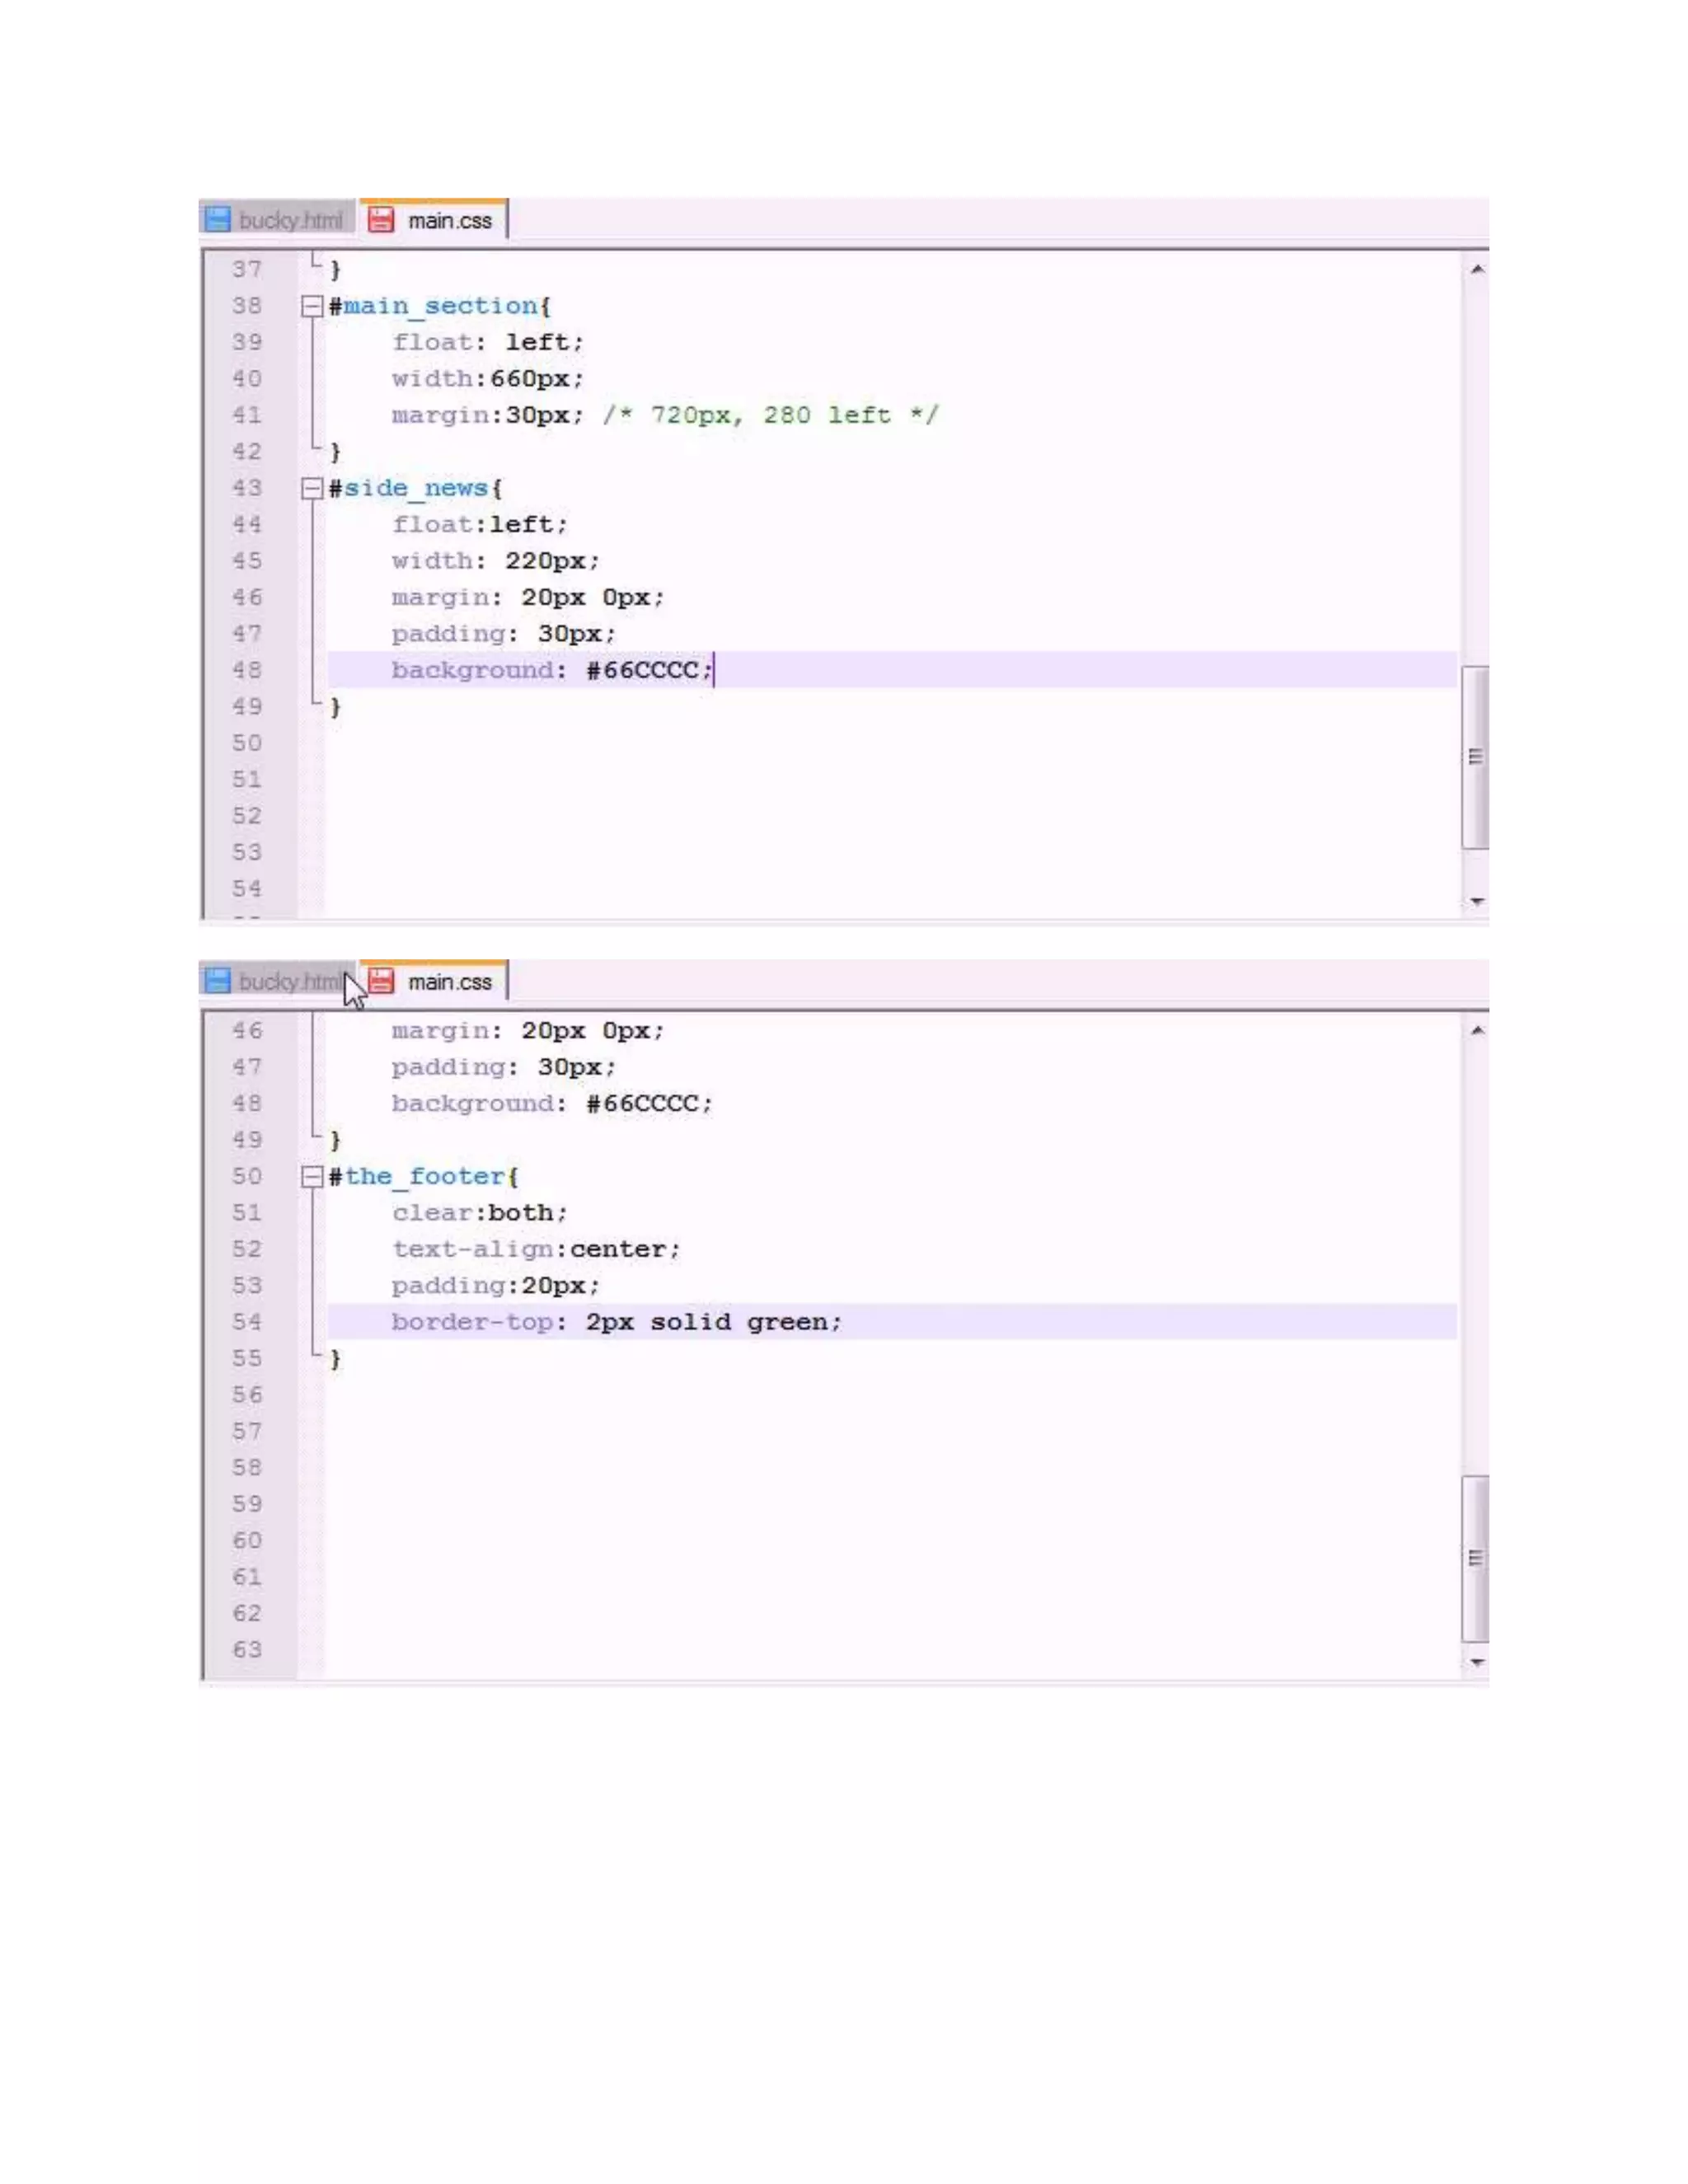The height and width of the screenshot is (2184, 1688).
Task: Click line number 38 in gutter
Action: click(x=247, y=306)
